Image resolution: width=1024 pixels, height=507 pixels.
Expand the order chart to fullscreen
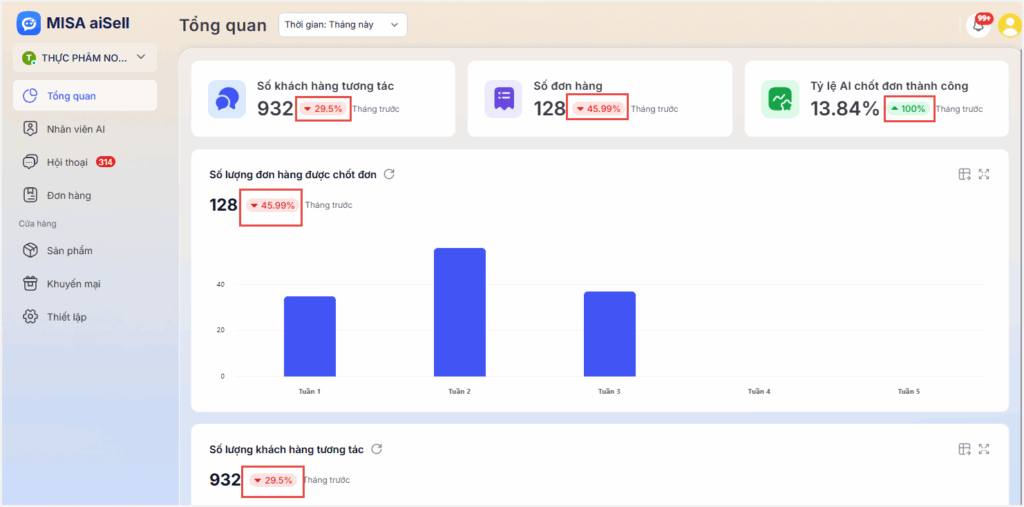984,174
